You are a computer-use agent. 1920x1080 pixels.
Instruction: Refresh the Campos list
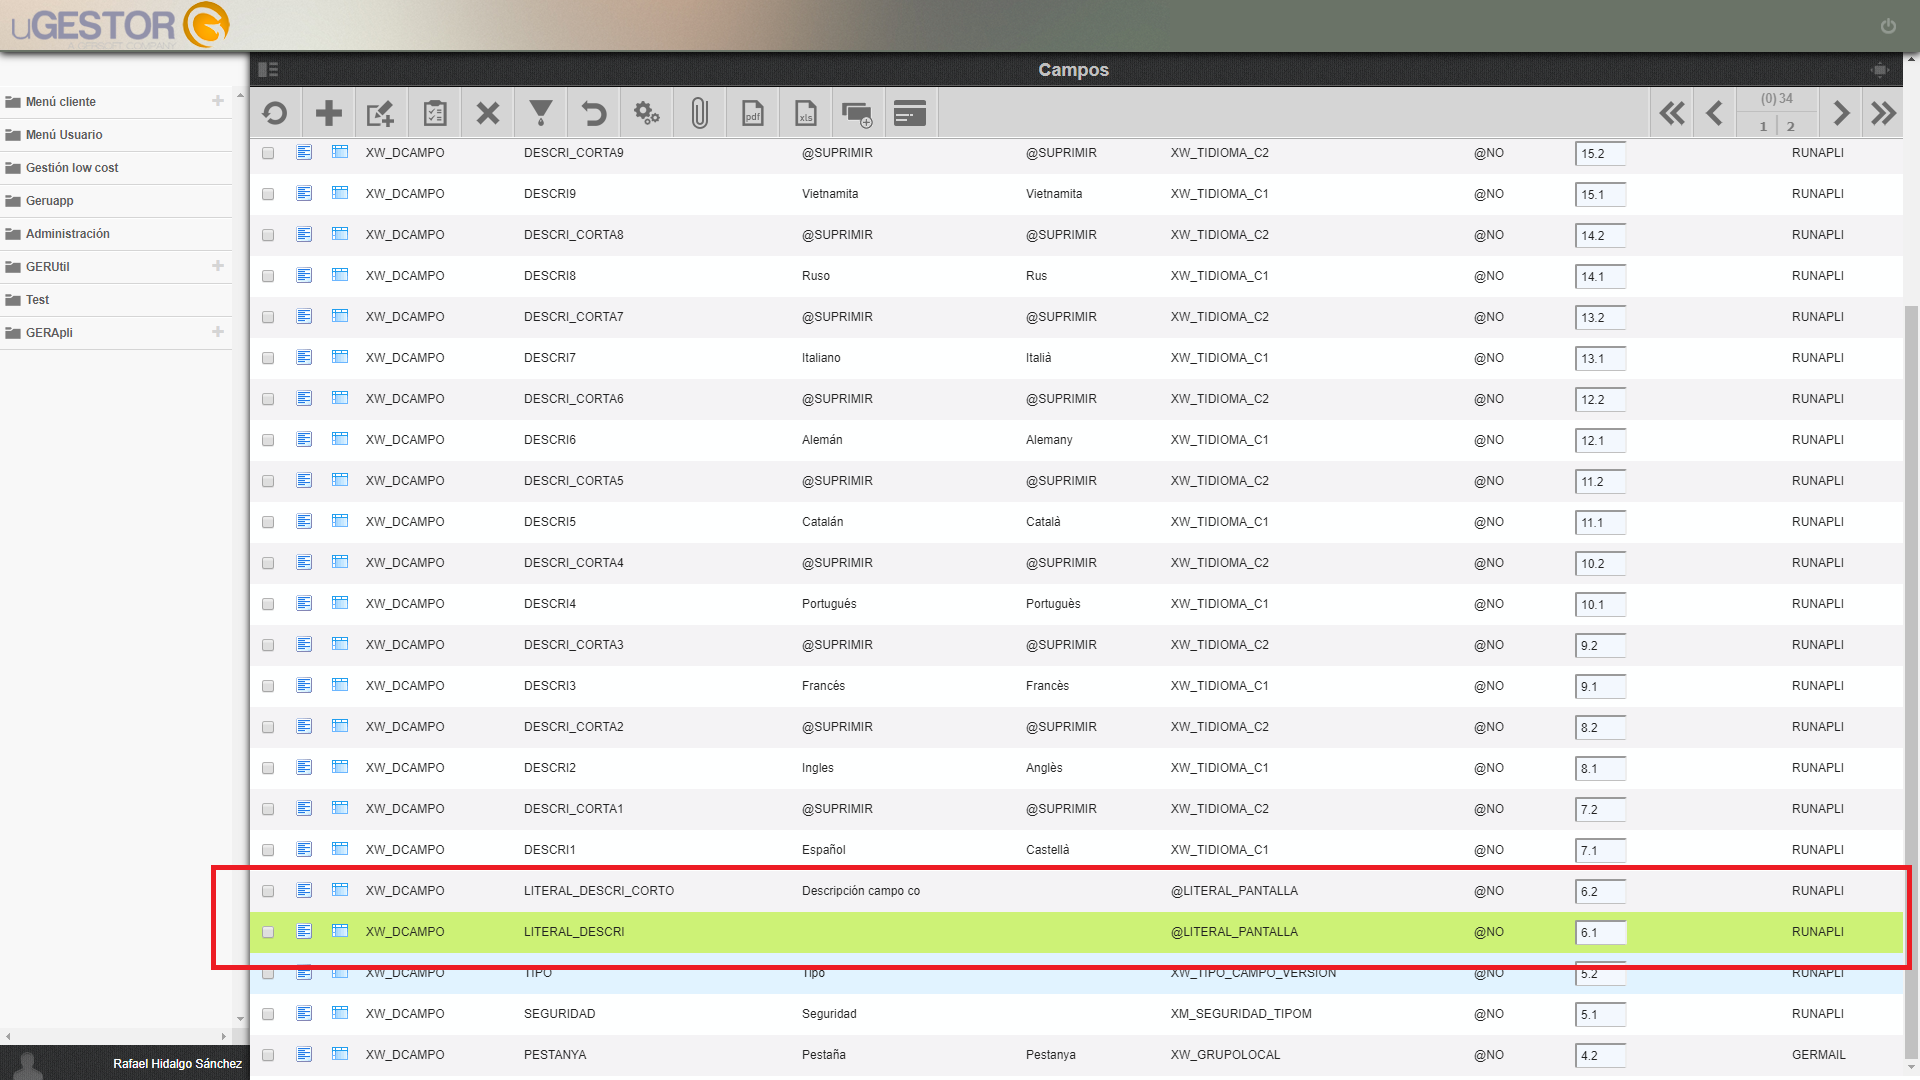point(275,114)
